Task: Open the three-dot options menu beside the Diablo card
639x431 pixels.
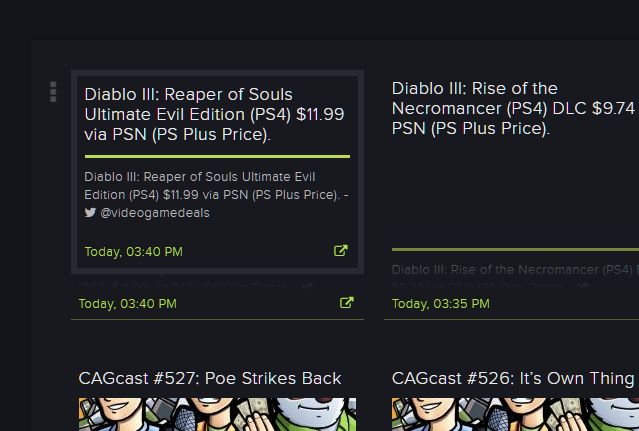Action: coord(53,92)
